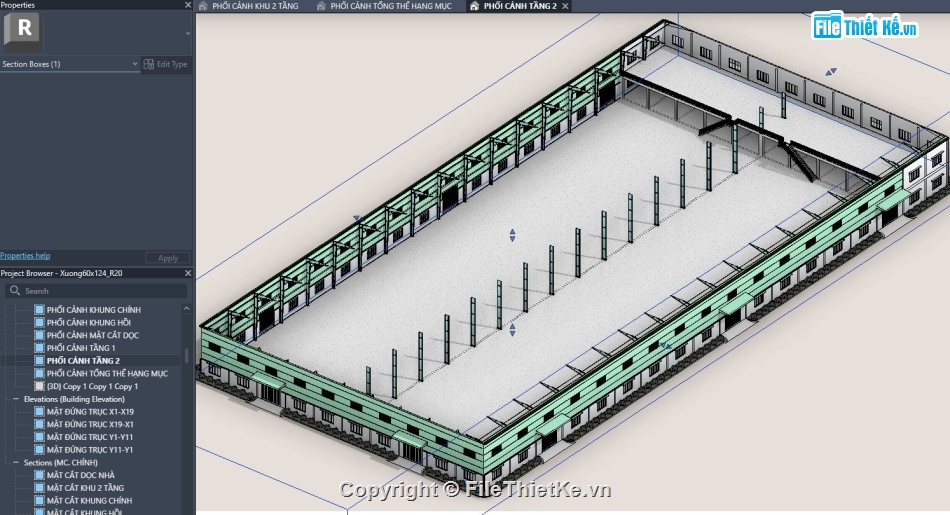Click the lower section box grip at floor center
The height and width of the screenshot is (515, 950).
tap(513, 330)
